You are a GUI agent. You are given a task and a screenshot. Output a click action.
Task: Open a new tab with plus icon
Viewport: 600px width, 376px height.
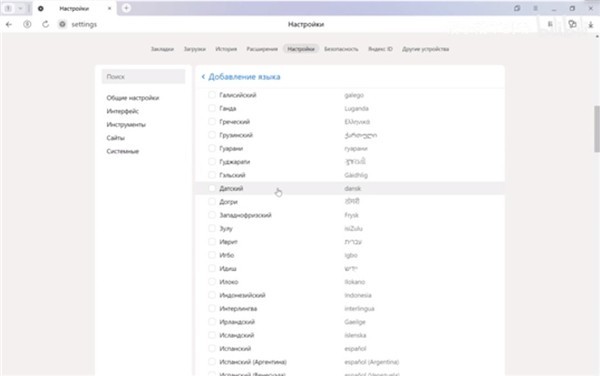[x=126, y=8]
